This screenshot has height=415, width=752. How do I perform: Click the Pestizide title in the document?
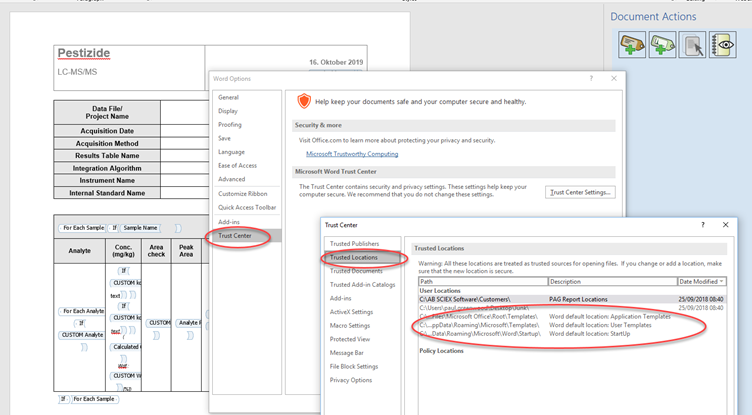(84, 53)
